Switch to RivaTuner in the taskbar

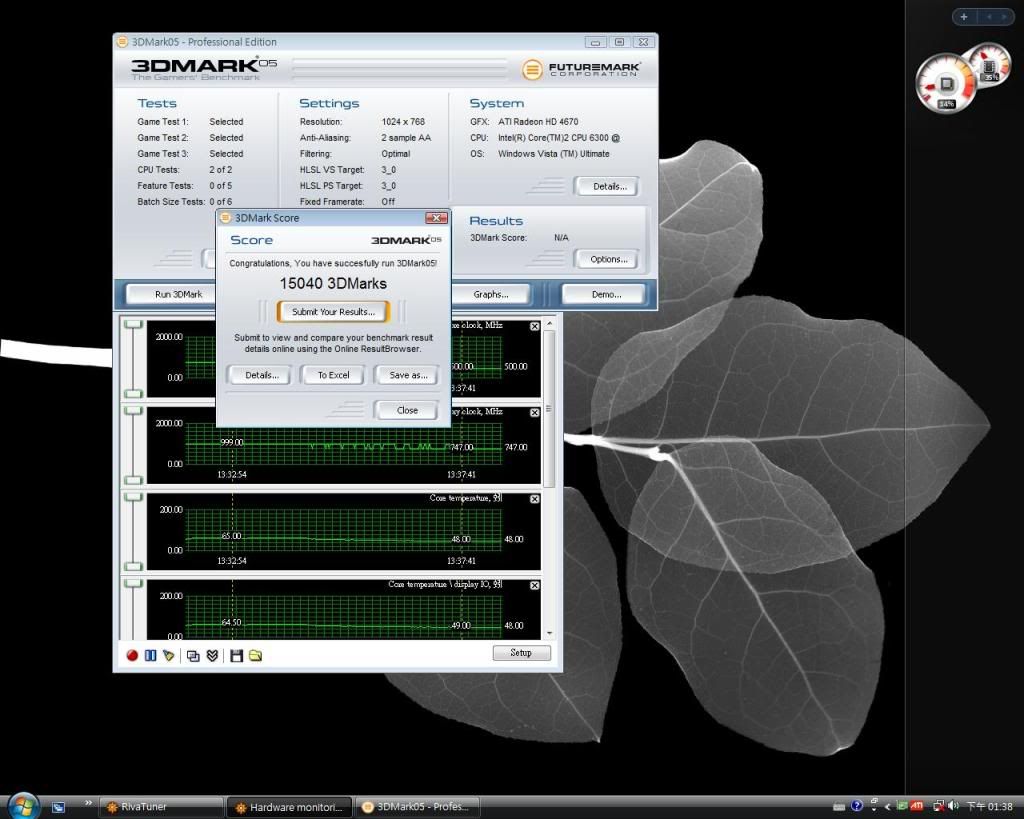[163, 807]
